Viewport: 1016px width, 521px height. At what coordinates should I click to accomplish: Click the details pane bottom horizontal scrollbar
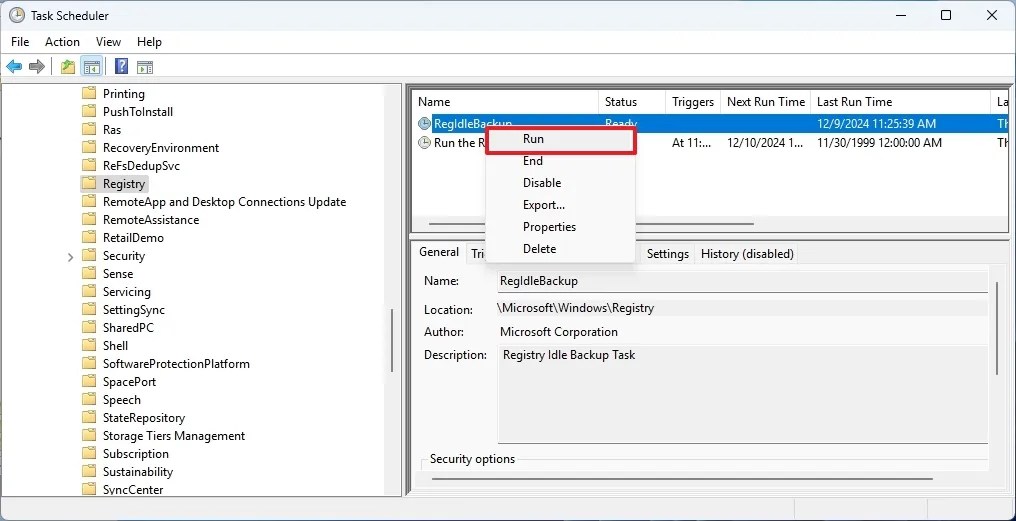point(682,479)
